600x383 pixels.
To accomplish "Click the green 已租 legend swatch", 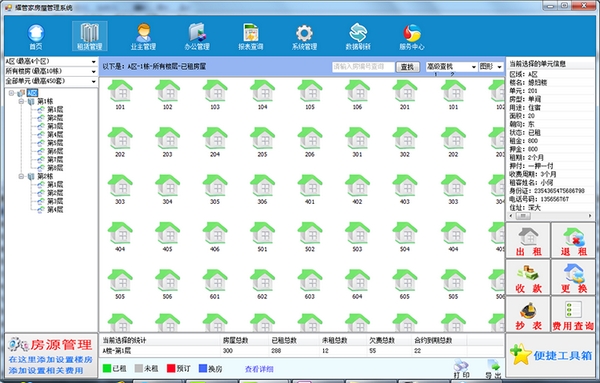I will (107, 368).
